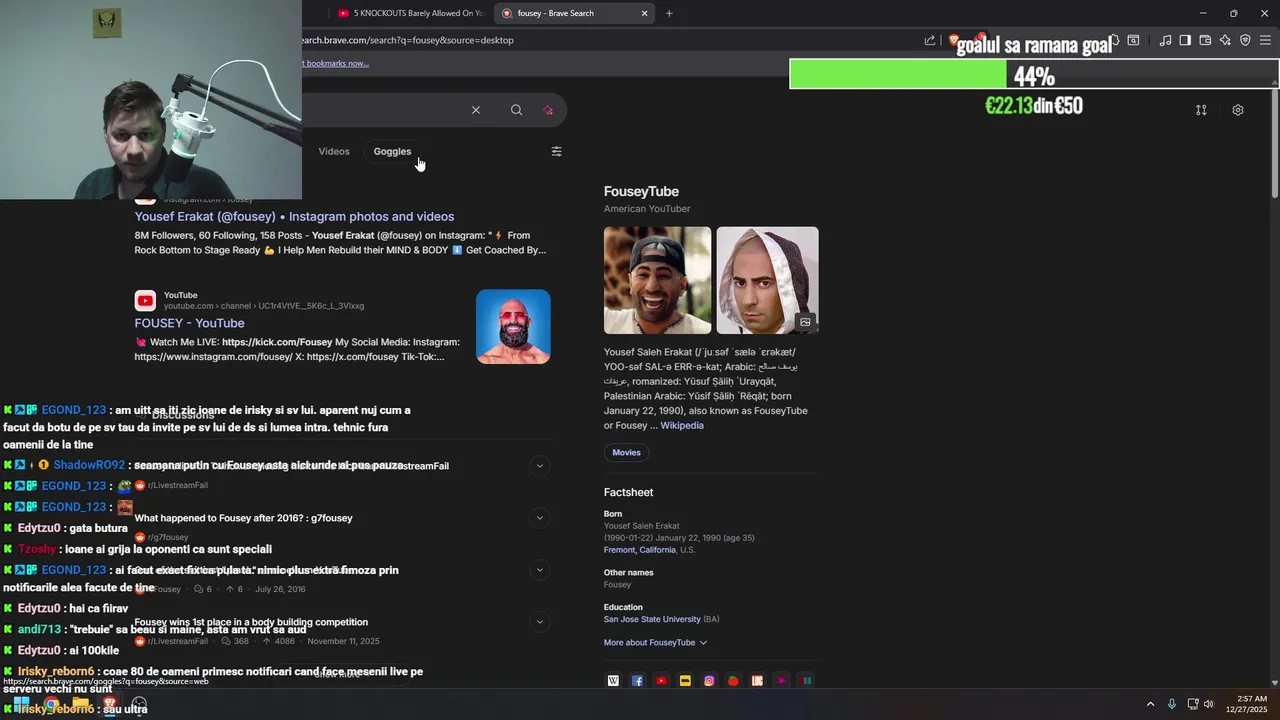
Task: Open Brave Search settings gear
Action: pos(1238,110)
